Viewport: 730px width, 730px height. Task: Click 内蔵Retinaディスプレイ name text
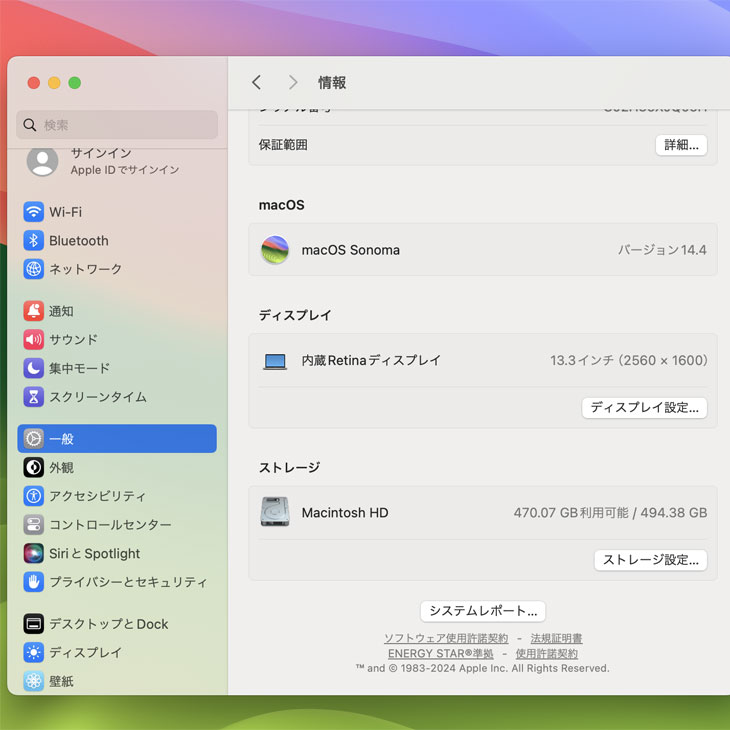[371, 360]
